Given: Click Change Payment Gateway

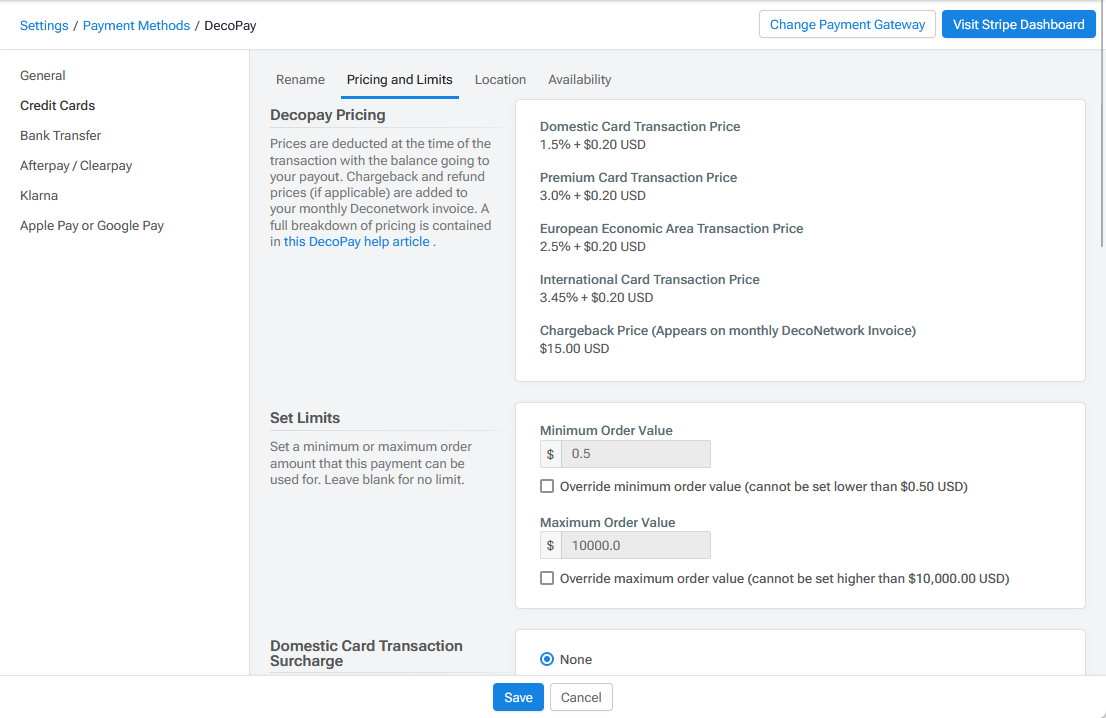Looking at the screenshot, I should (x=847, y=24).
